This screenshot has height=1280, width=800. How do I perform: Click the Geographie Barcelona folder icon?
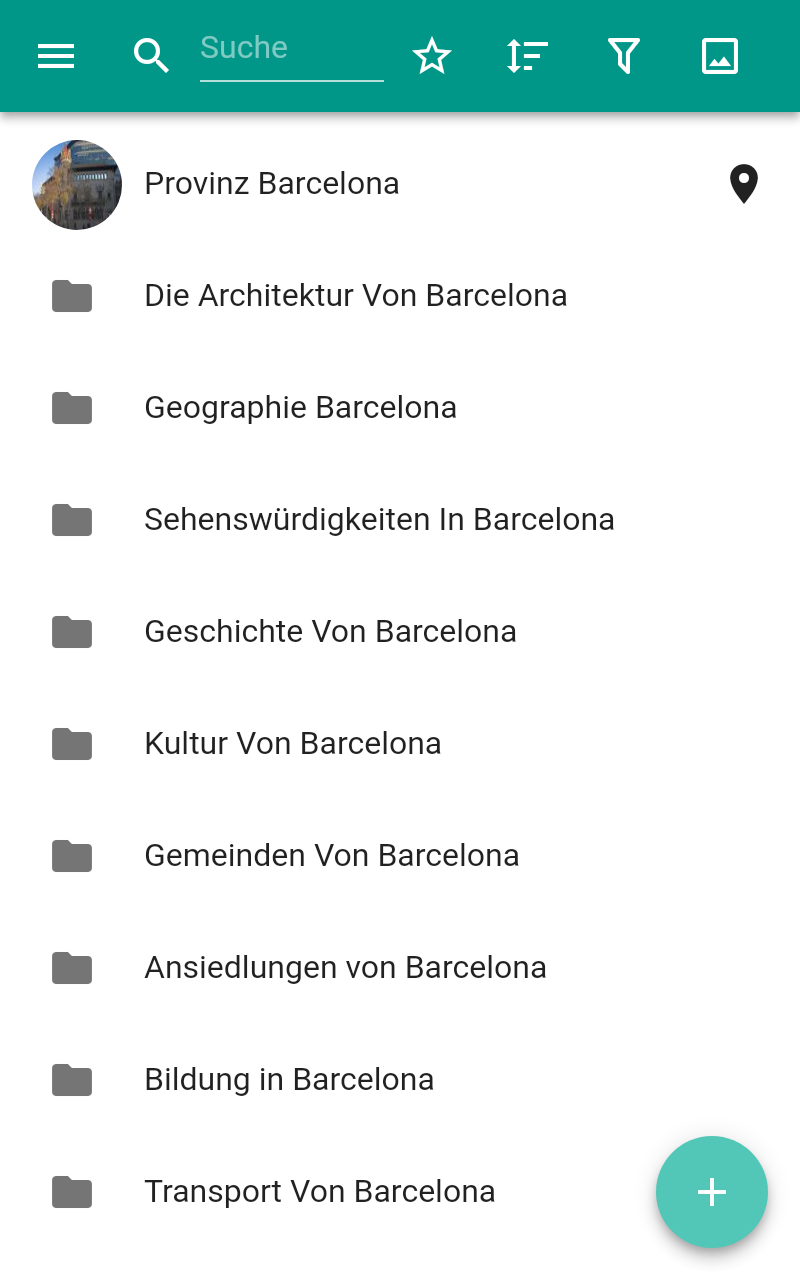pyautogui.click(x=72, y=408)
